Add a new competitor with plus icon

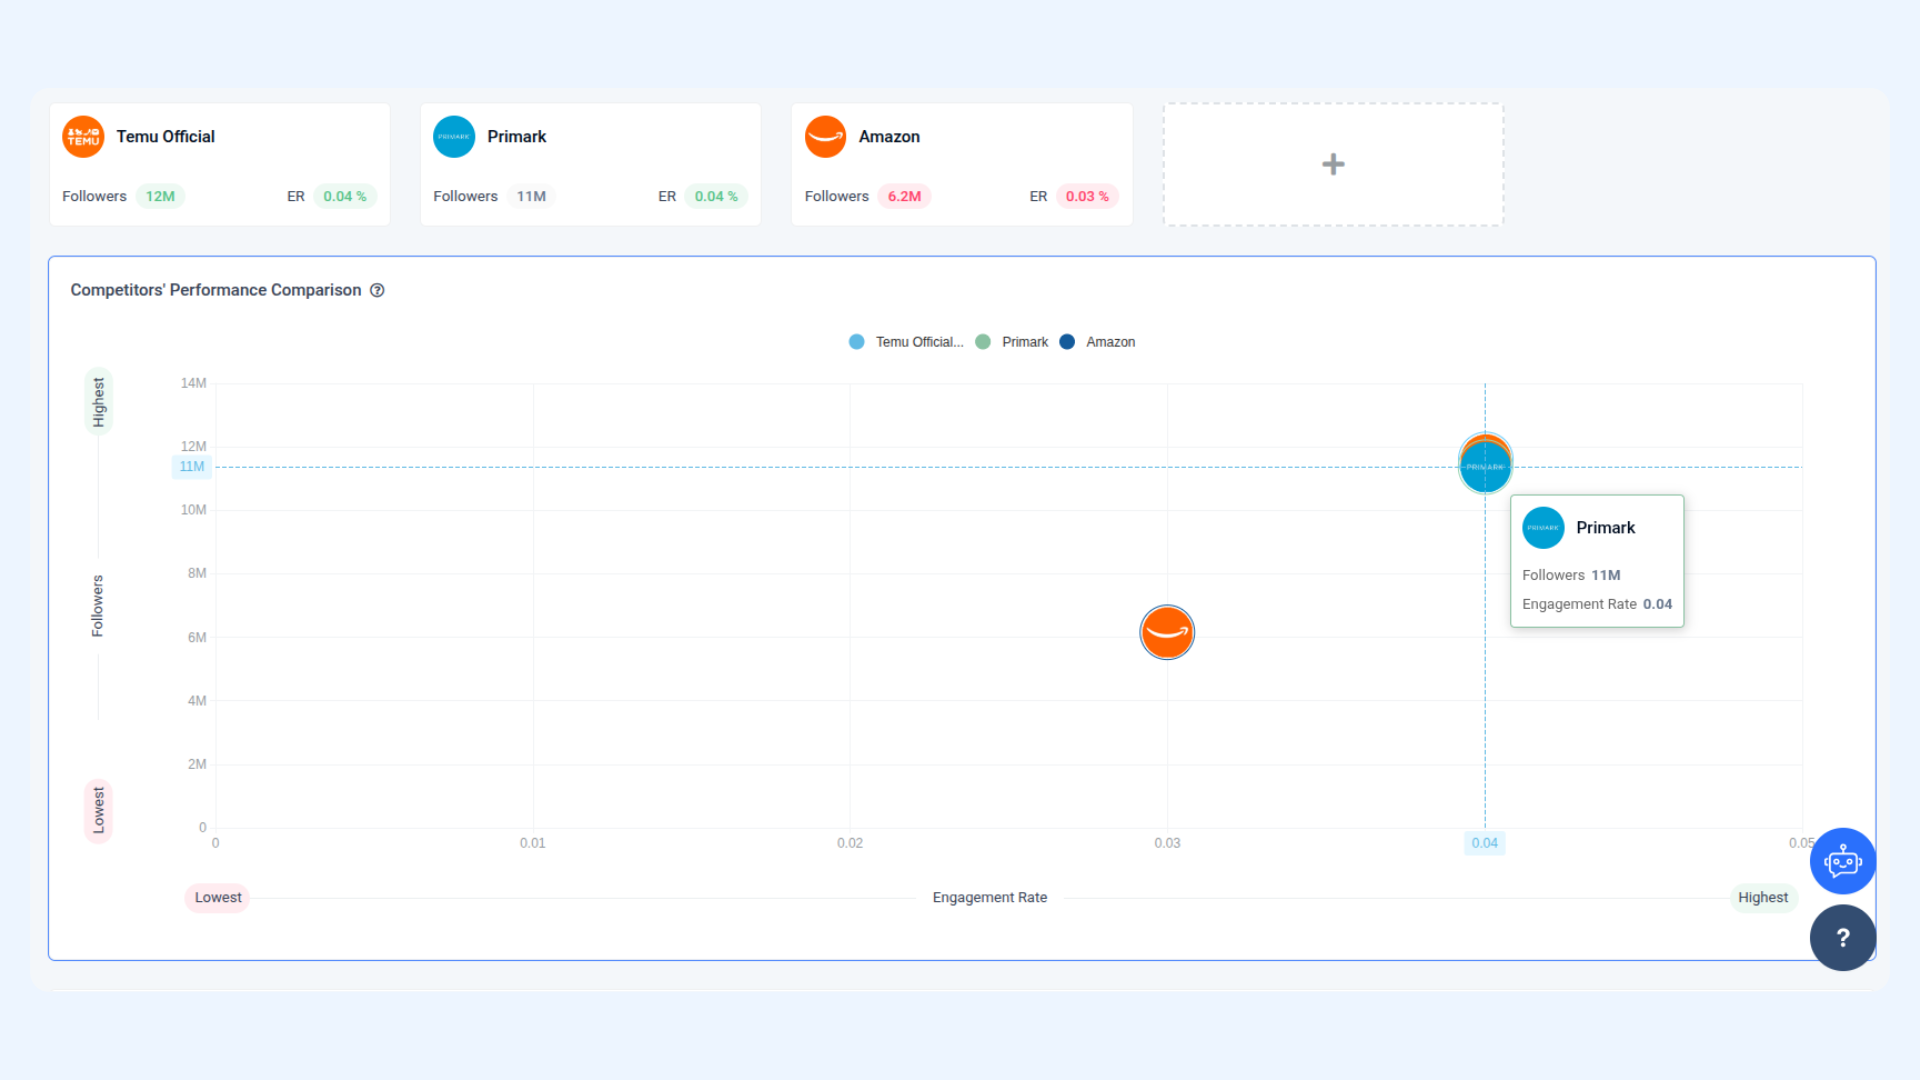point(1333,164)
